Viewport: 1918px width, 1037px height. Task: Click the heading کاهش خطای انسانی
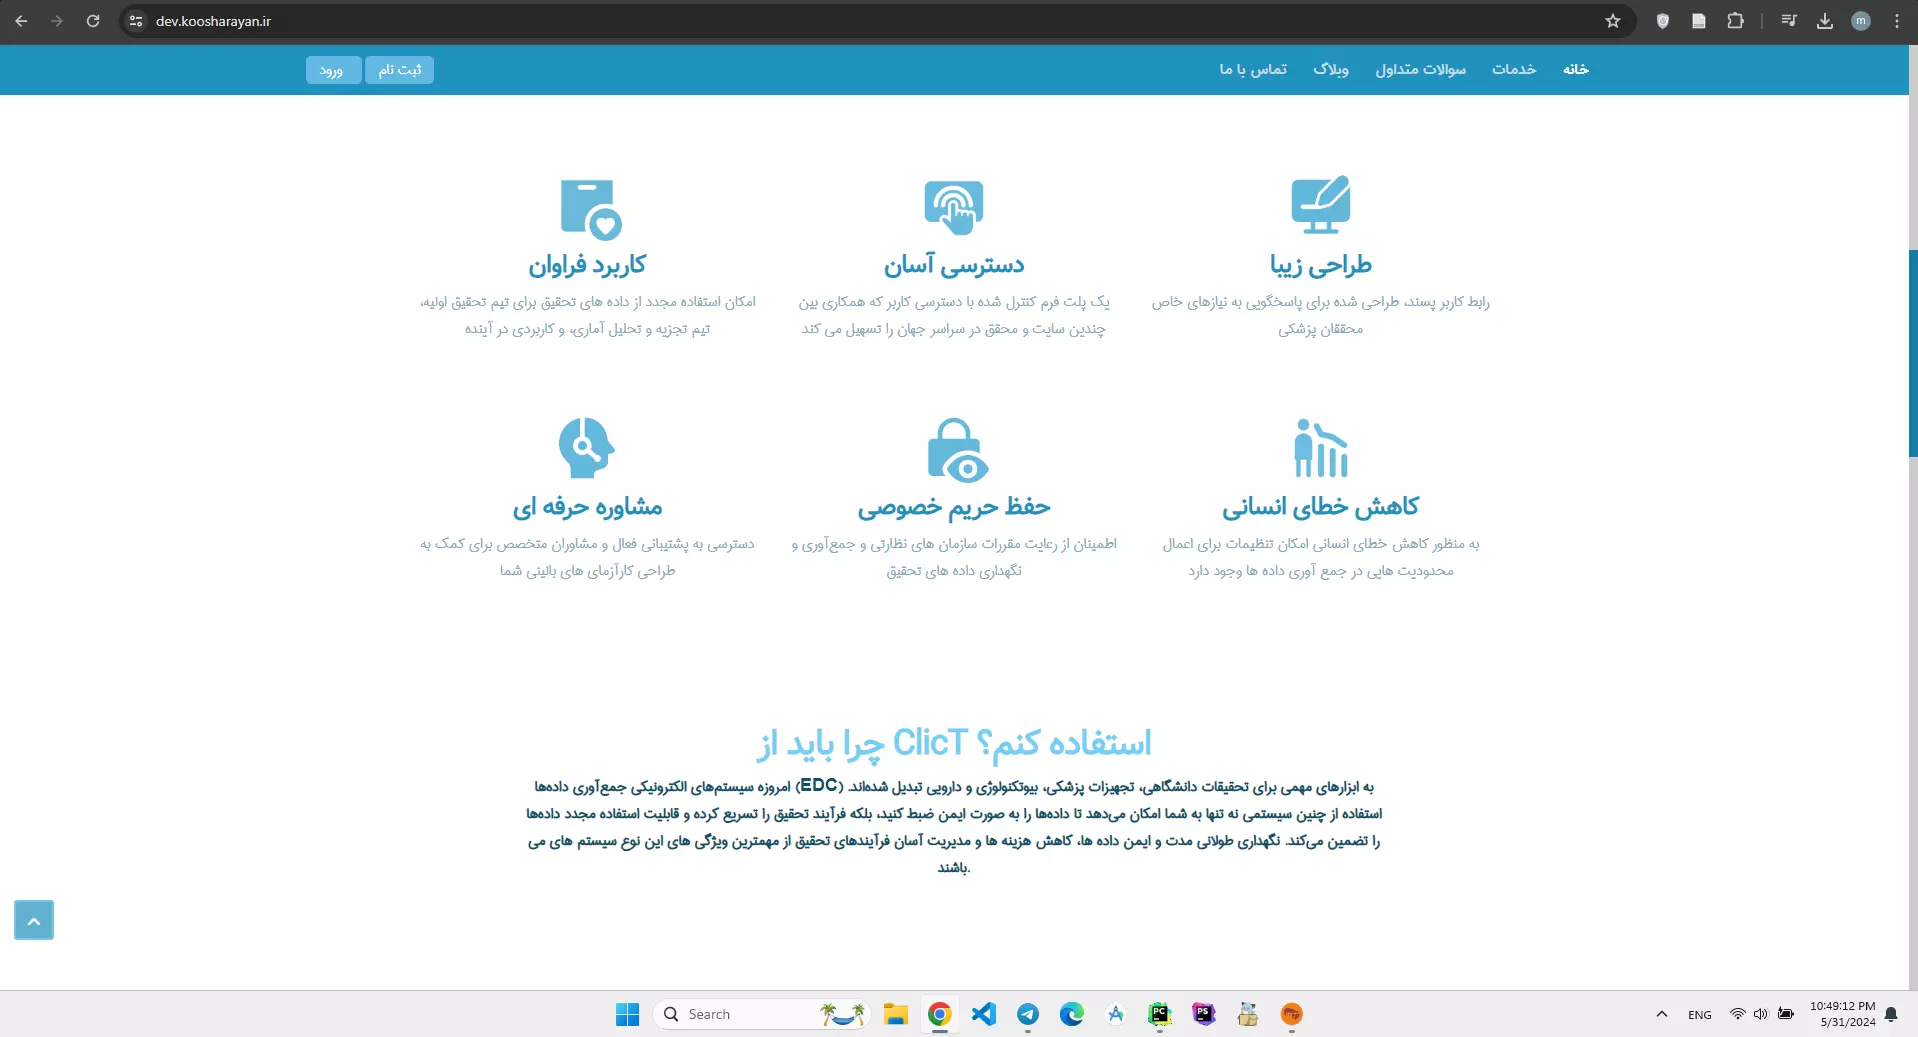click(x=1320, y=507)
